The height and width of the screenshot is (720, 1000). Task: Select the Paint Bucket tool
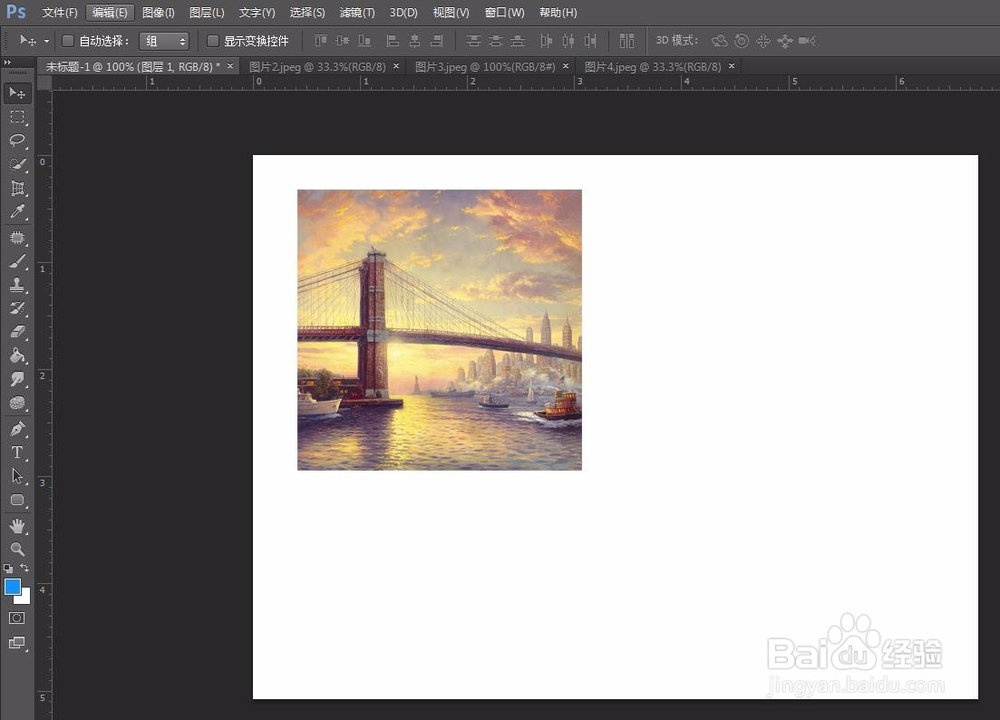point(17,356)
